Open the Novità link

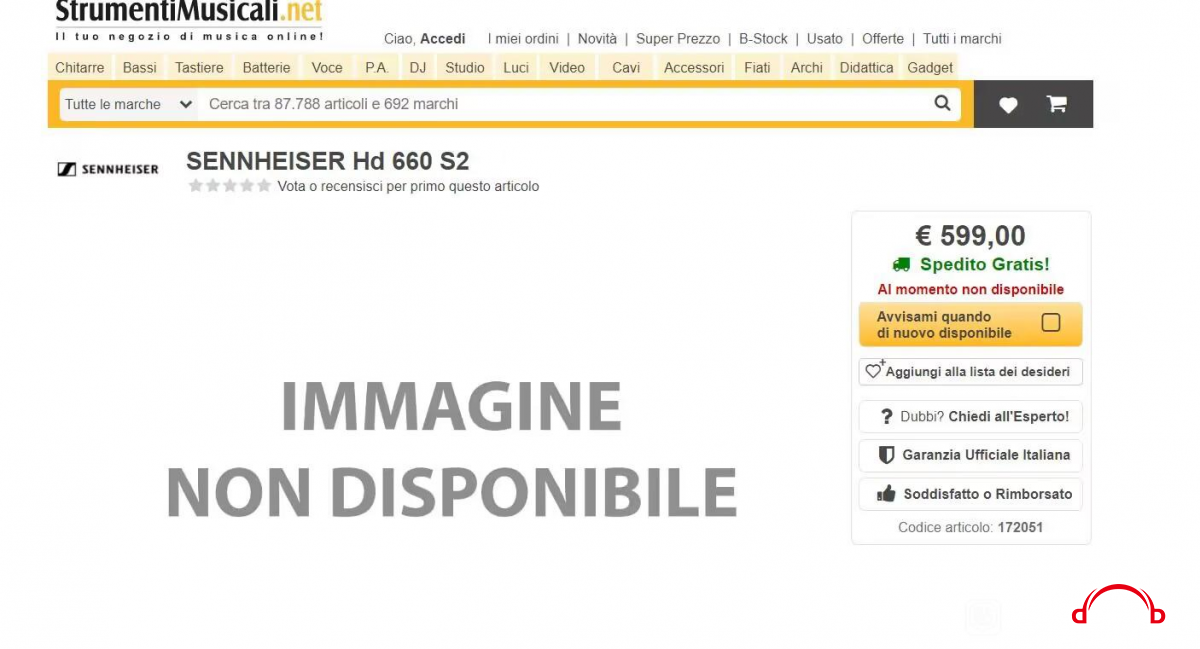tap(597, 39)
